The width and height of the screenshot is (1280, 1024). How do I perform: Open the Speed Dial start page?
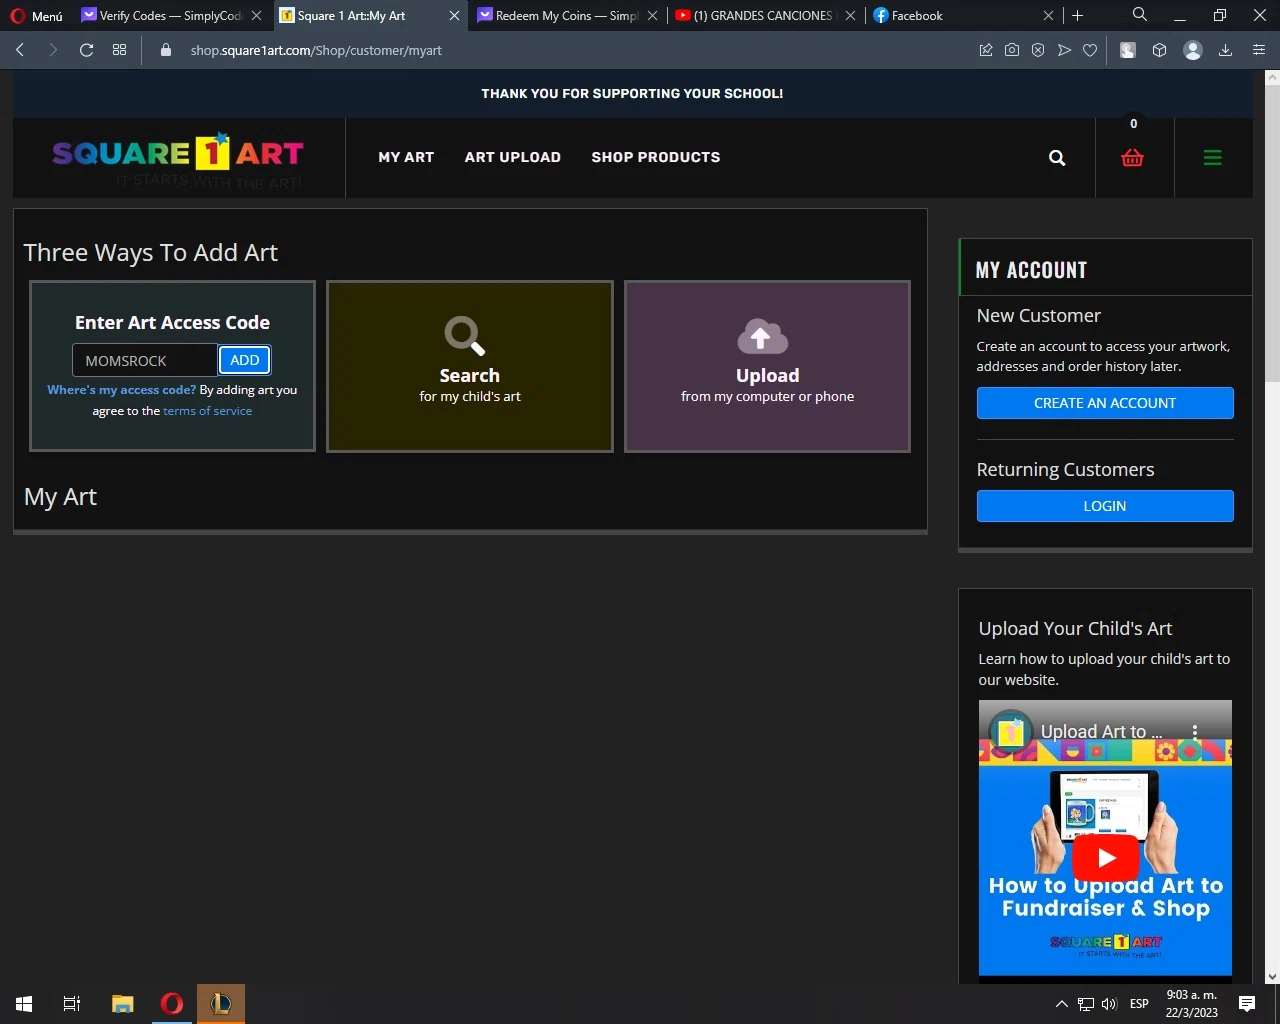pos(120,50)
